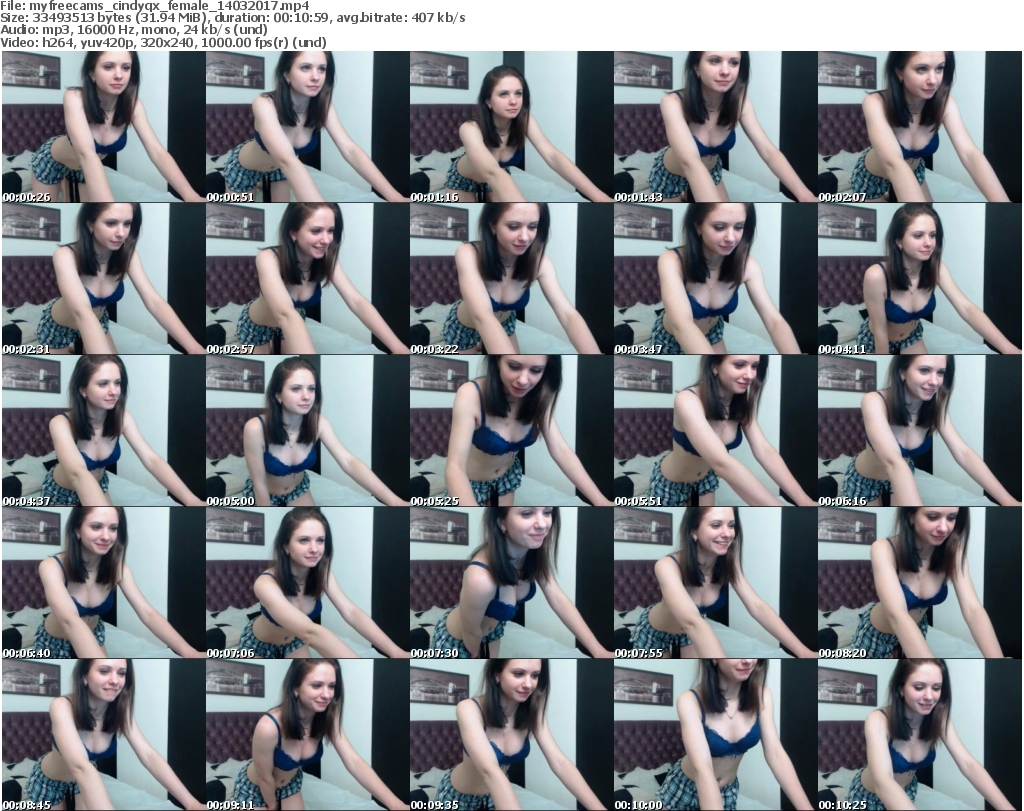The image size is (1024, 811).
Task: Select the thumbnail timestamped 00:09:11
Action: (308, 735)
